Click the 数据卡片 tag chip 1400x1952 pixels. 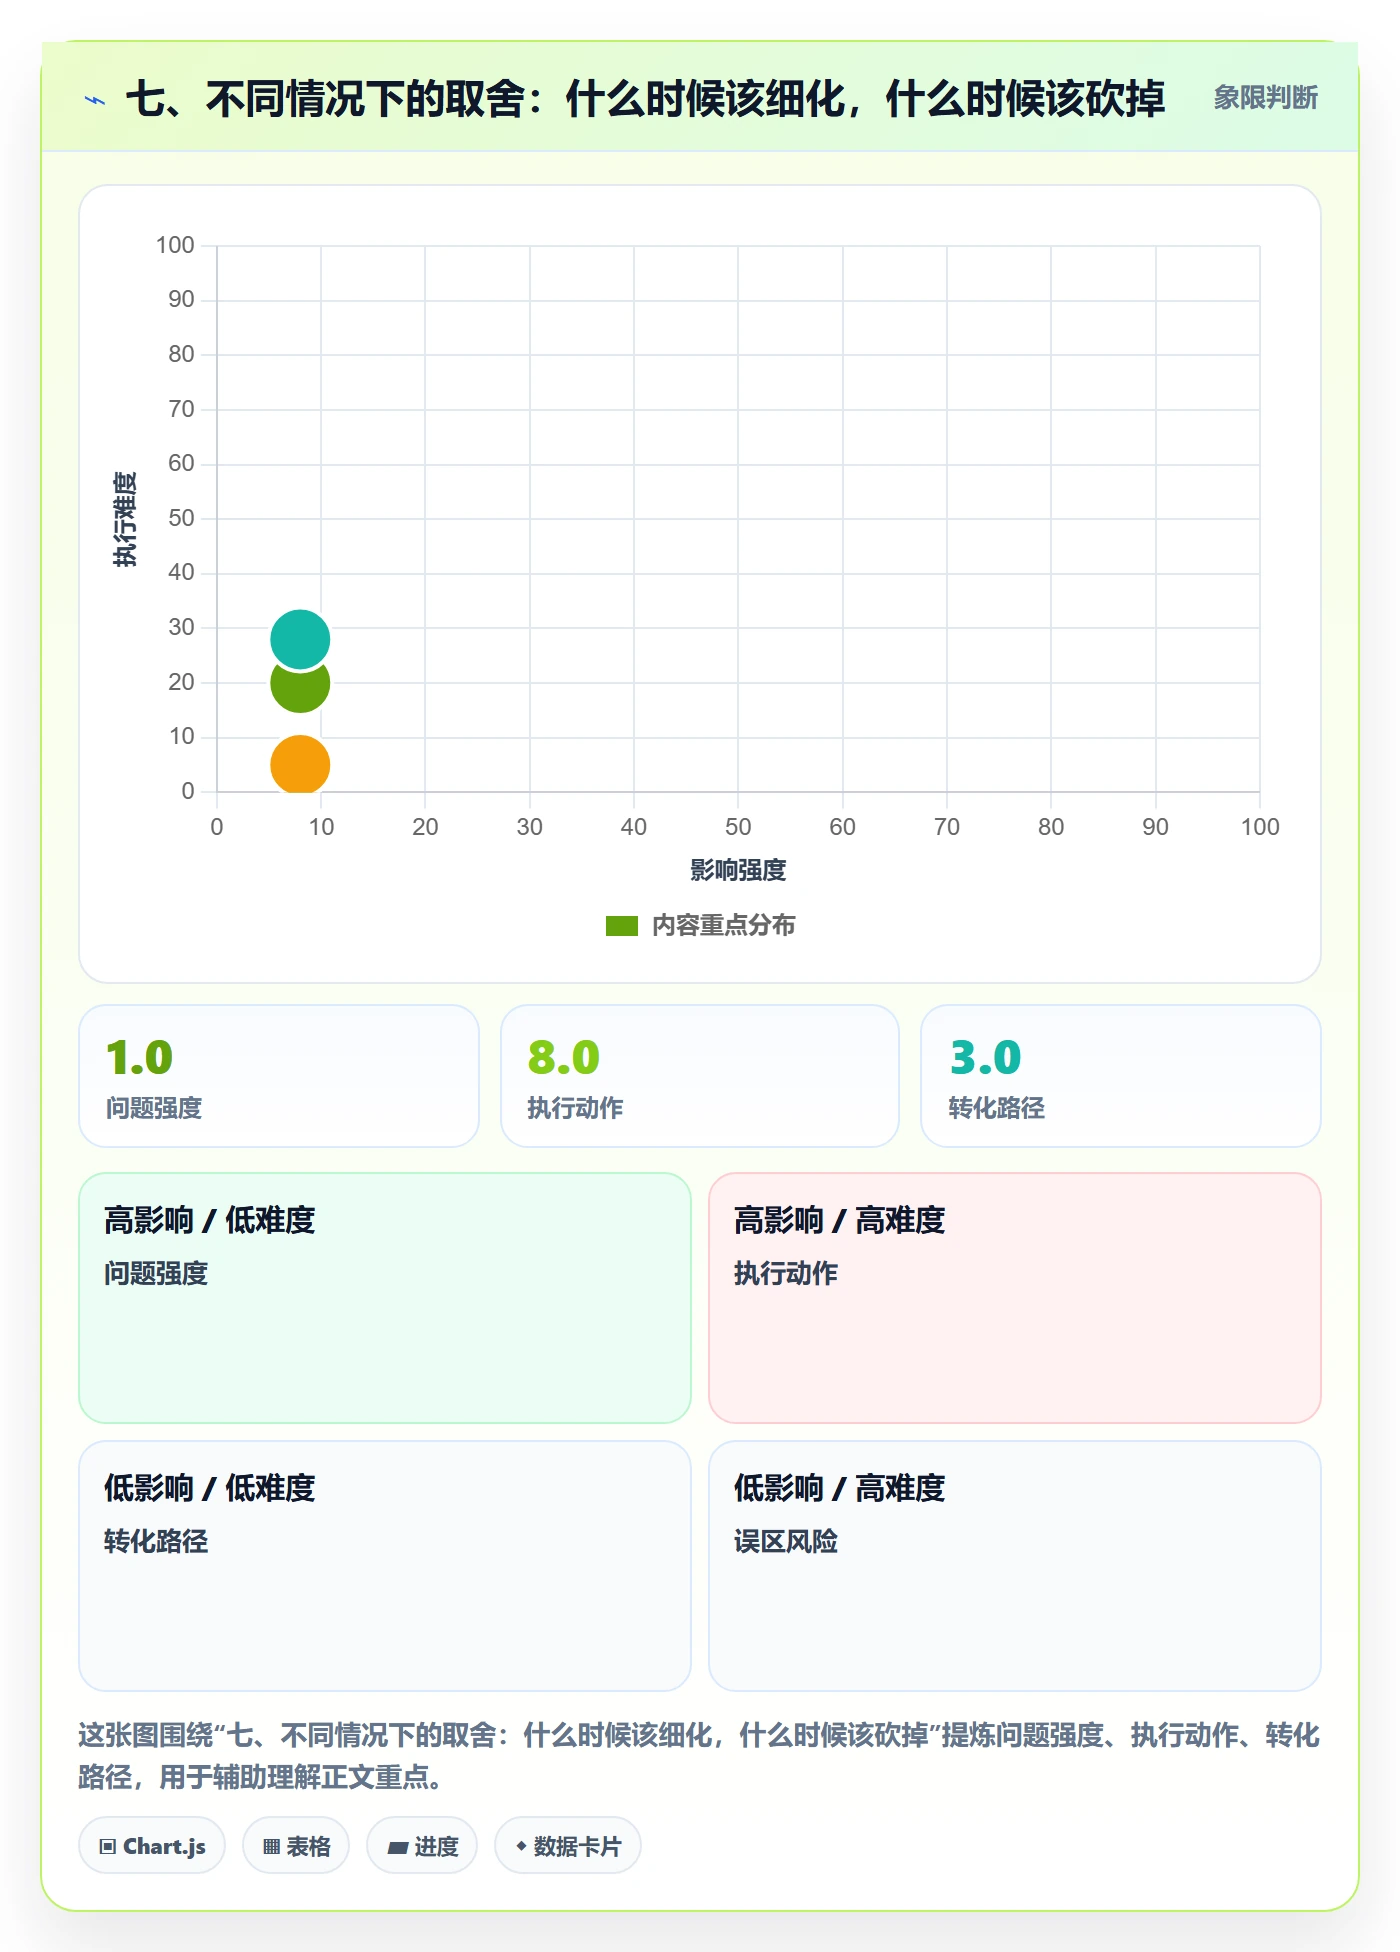click(568, 1846)
